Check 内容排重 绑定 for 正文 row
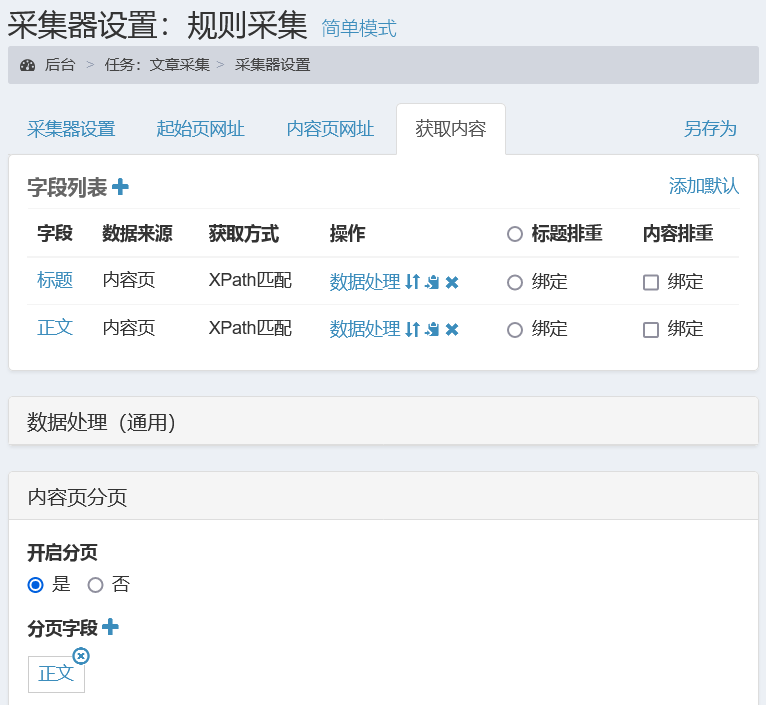Screen dimensions: 766x705 [651, 330]
